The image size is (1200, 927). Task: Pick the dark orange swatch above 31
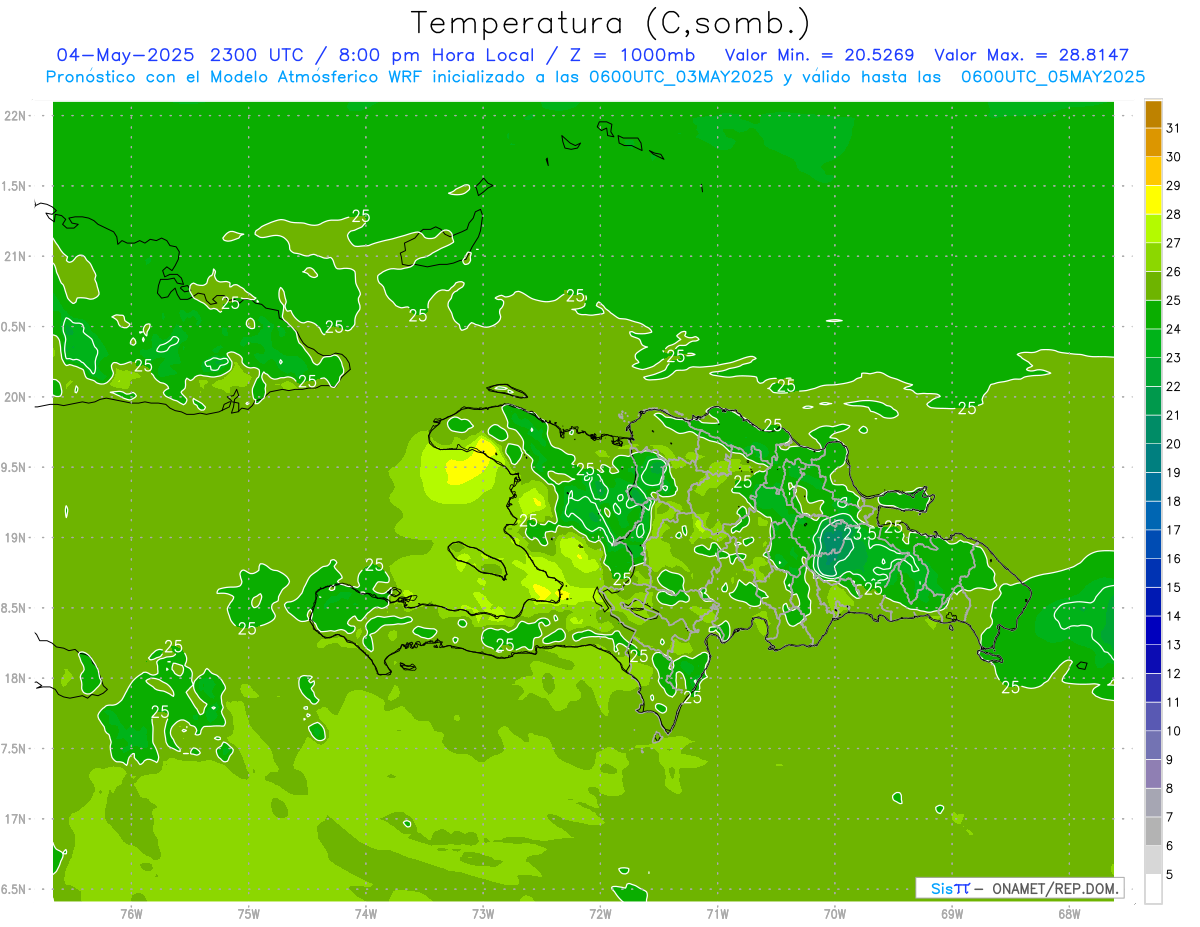(1153, 114)
